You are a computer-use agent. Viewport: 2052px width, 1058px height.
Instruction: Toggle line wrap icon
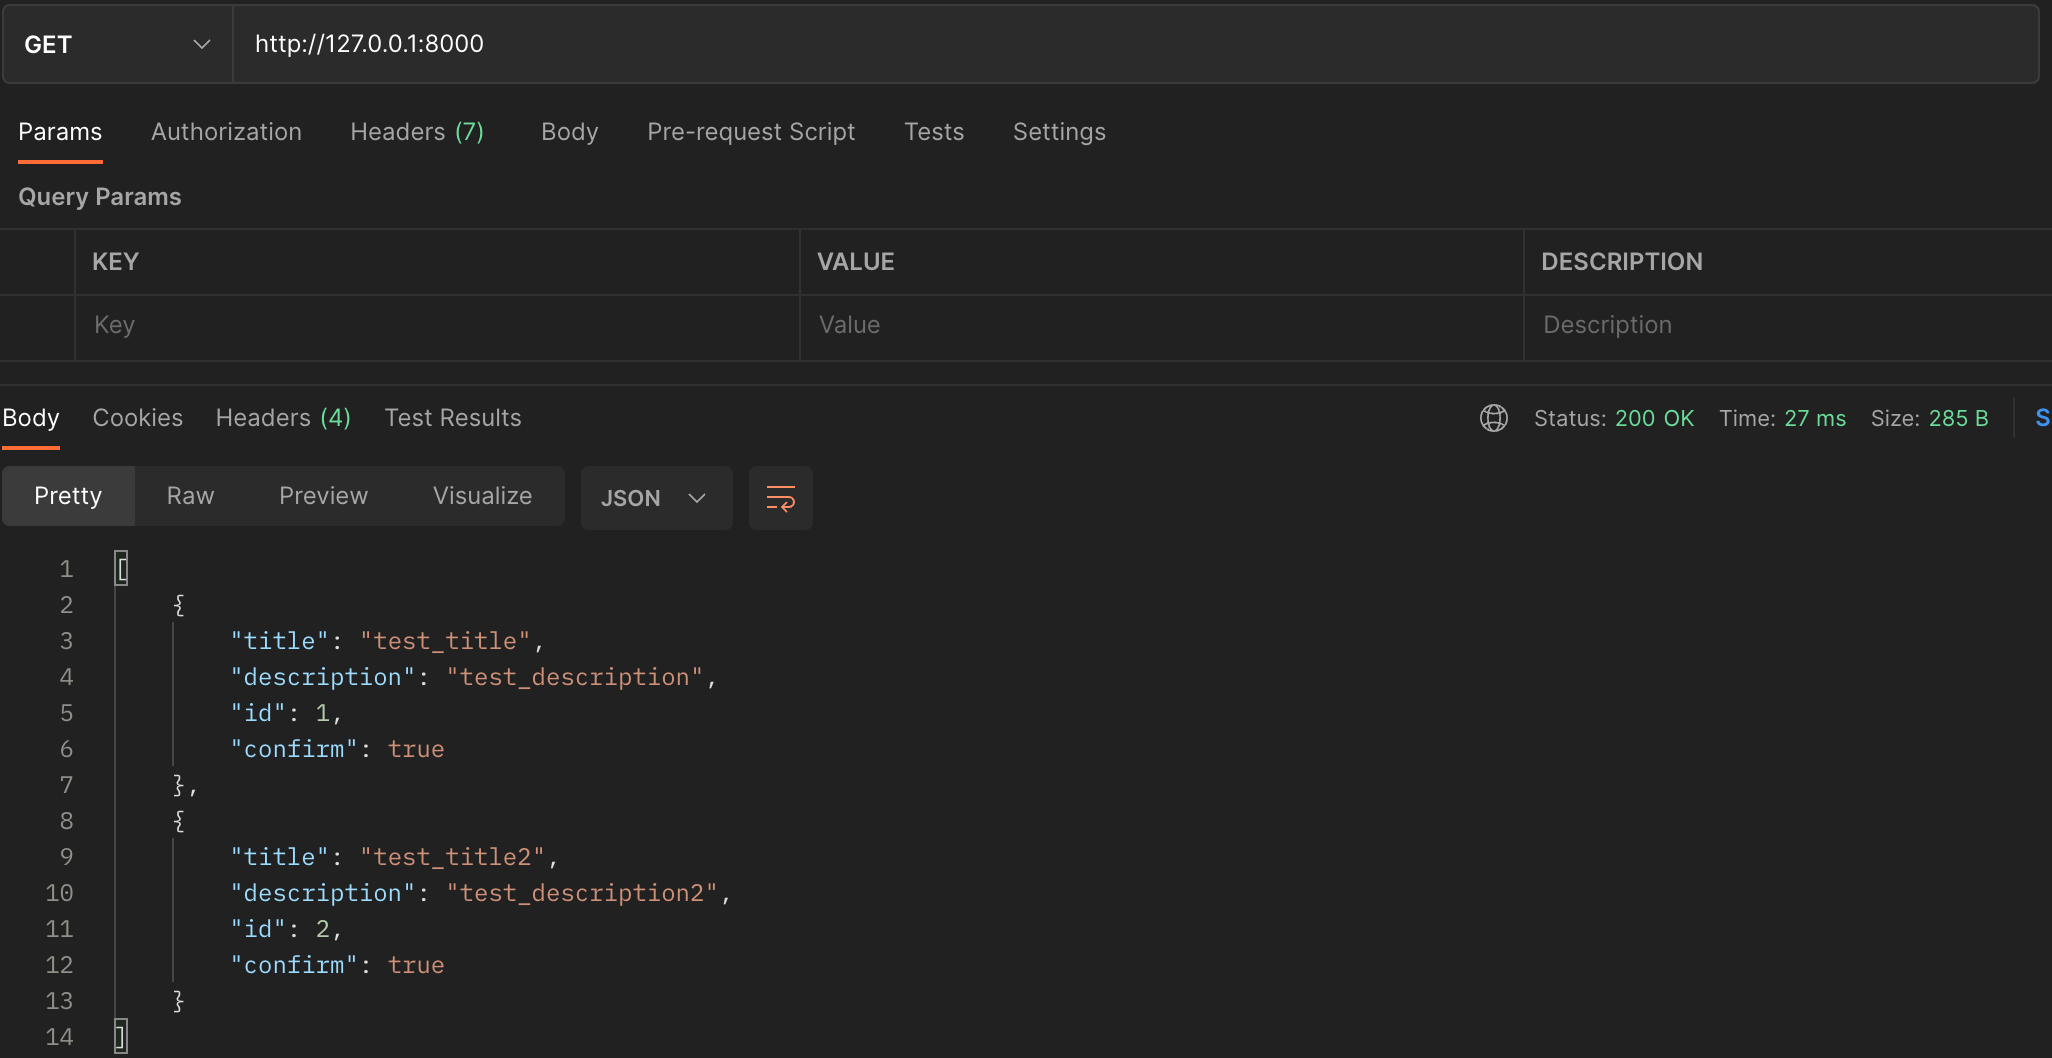[780, 498]
